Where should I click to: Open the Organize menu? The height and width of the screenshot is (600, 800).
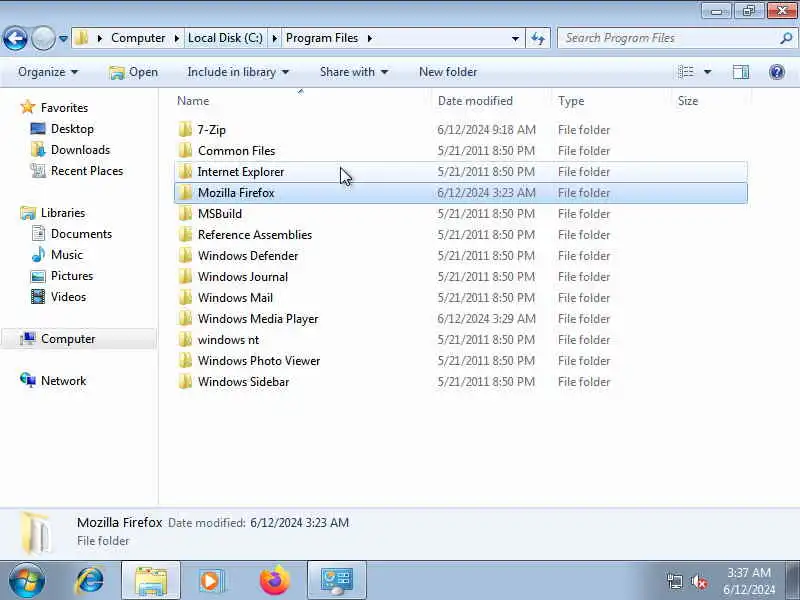point(48,72)
